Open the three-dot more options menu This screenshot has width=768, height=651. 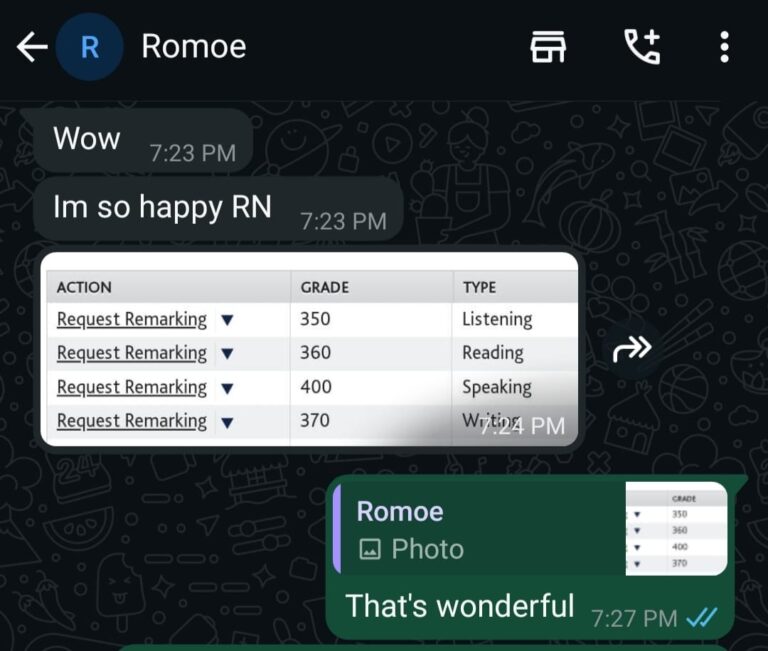[724, 47]
